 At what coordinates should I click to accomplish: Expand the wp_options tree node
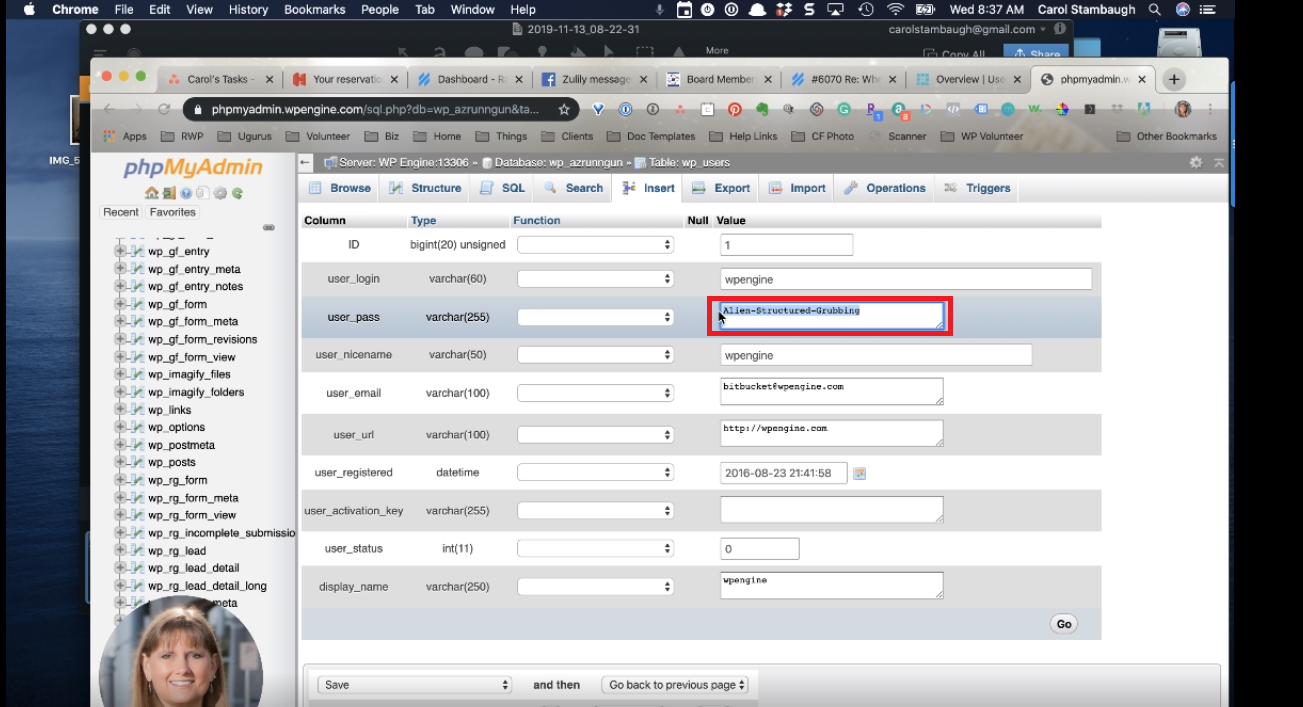pyautogui.click(x=120, y=427)
